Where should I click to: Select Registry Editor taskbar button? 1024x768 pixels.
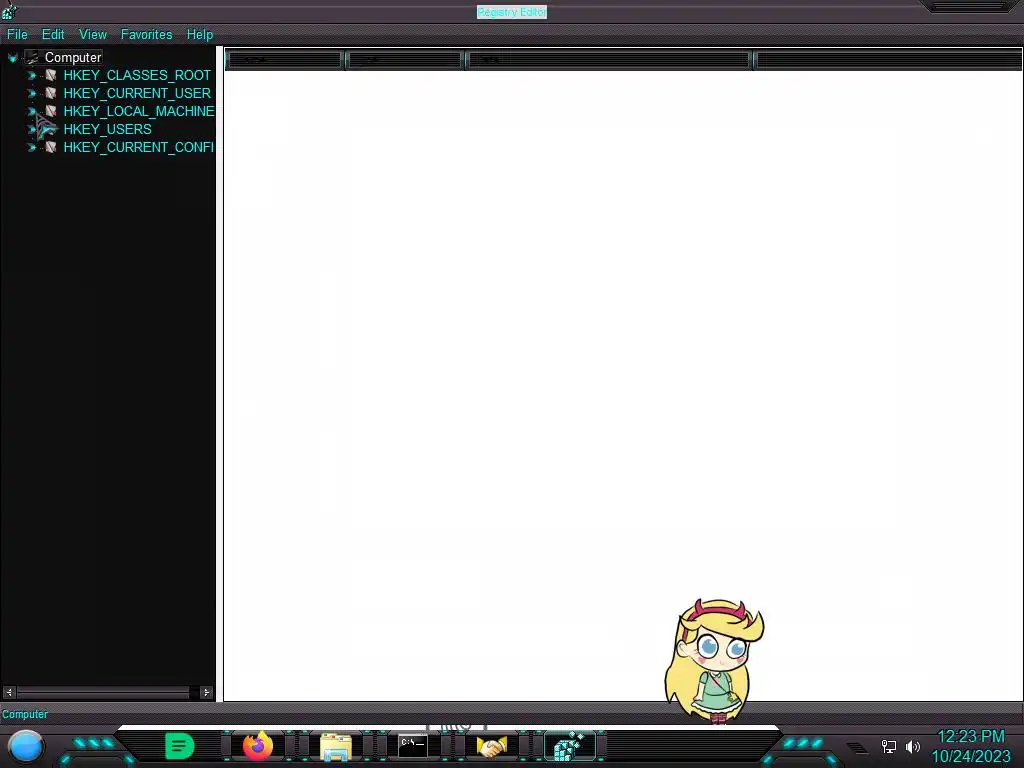click(570, 746)
